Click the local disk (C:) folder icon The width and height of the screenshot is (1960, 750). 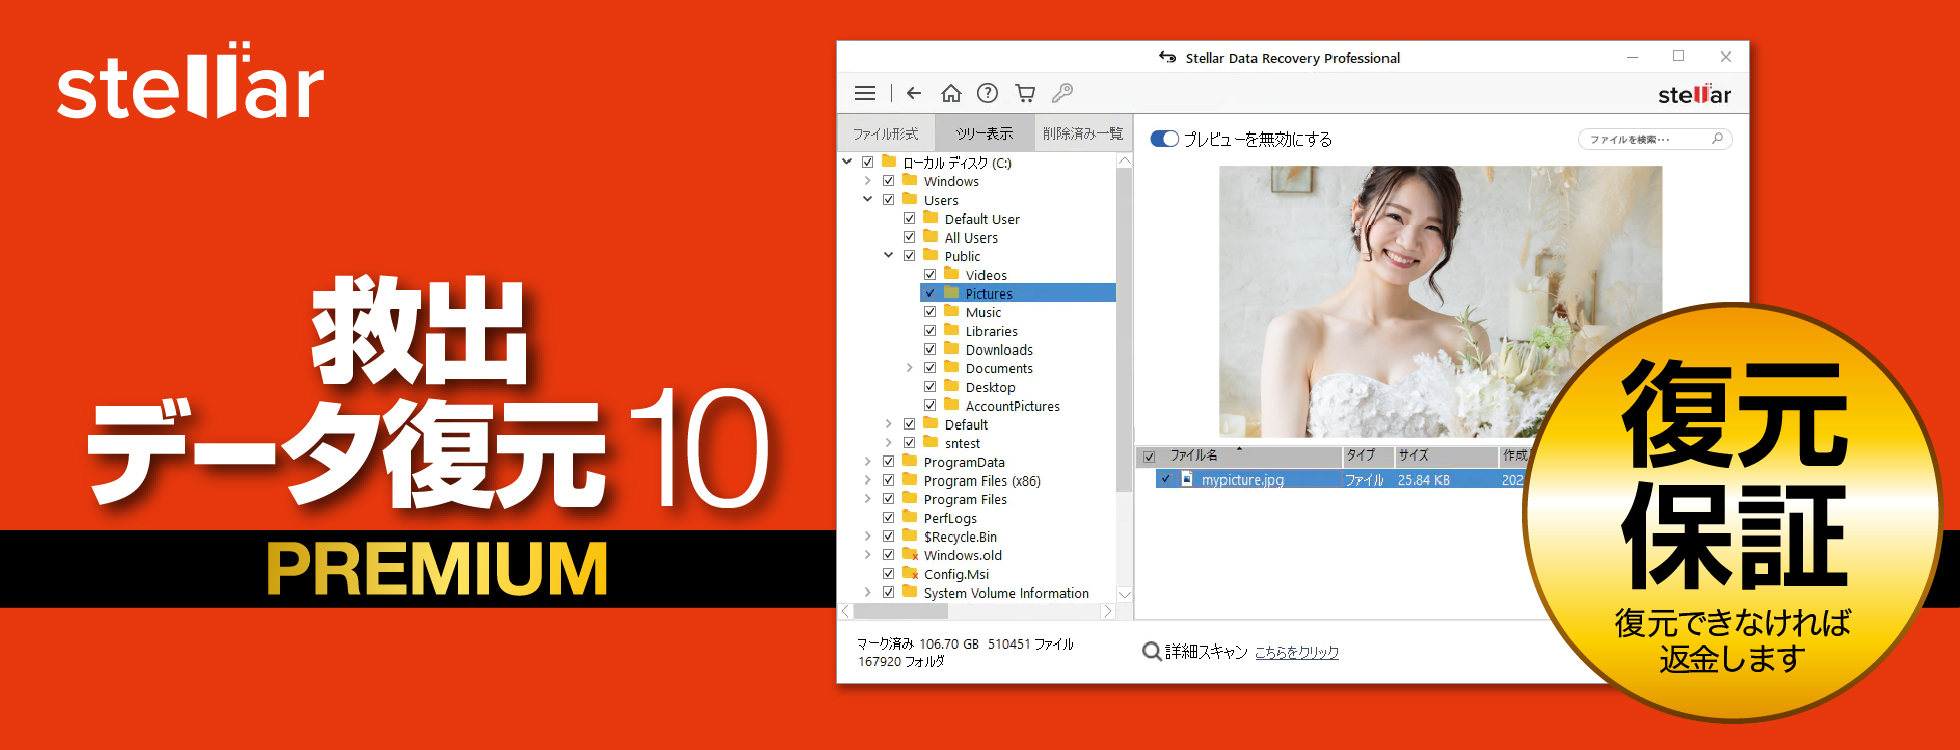click(x=889, y=161)
